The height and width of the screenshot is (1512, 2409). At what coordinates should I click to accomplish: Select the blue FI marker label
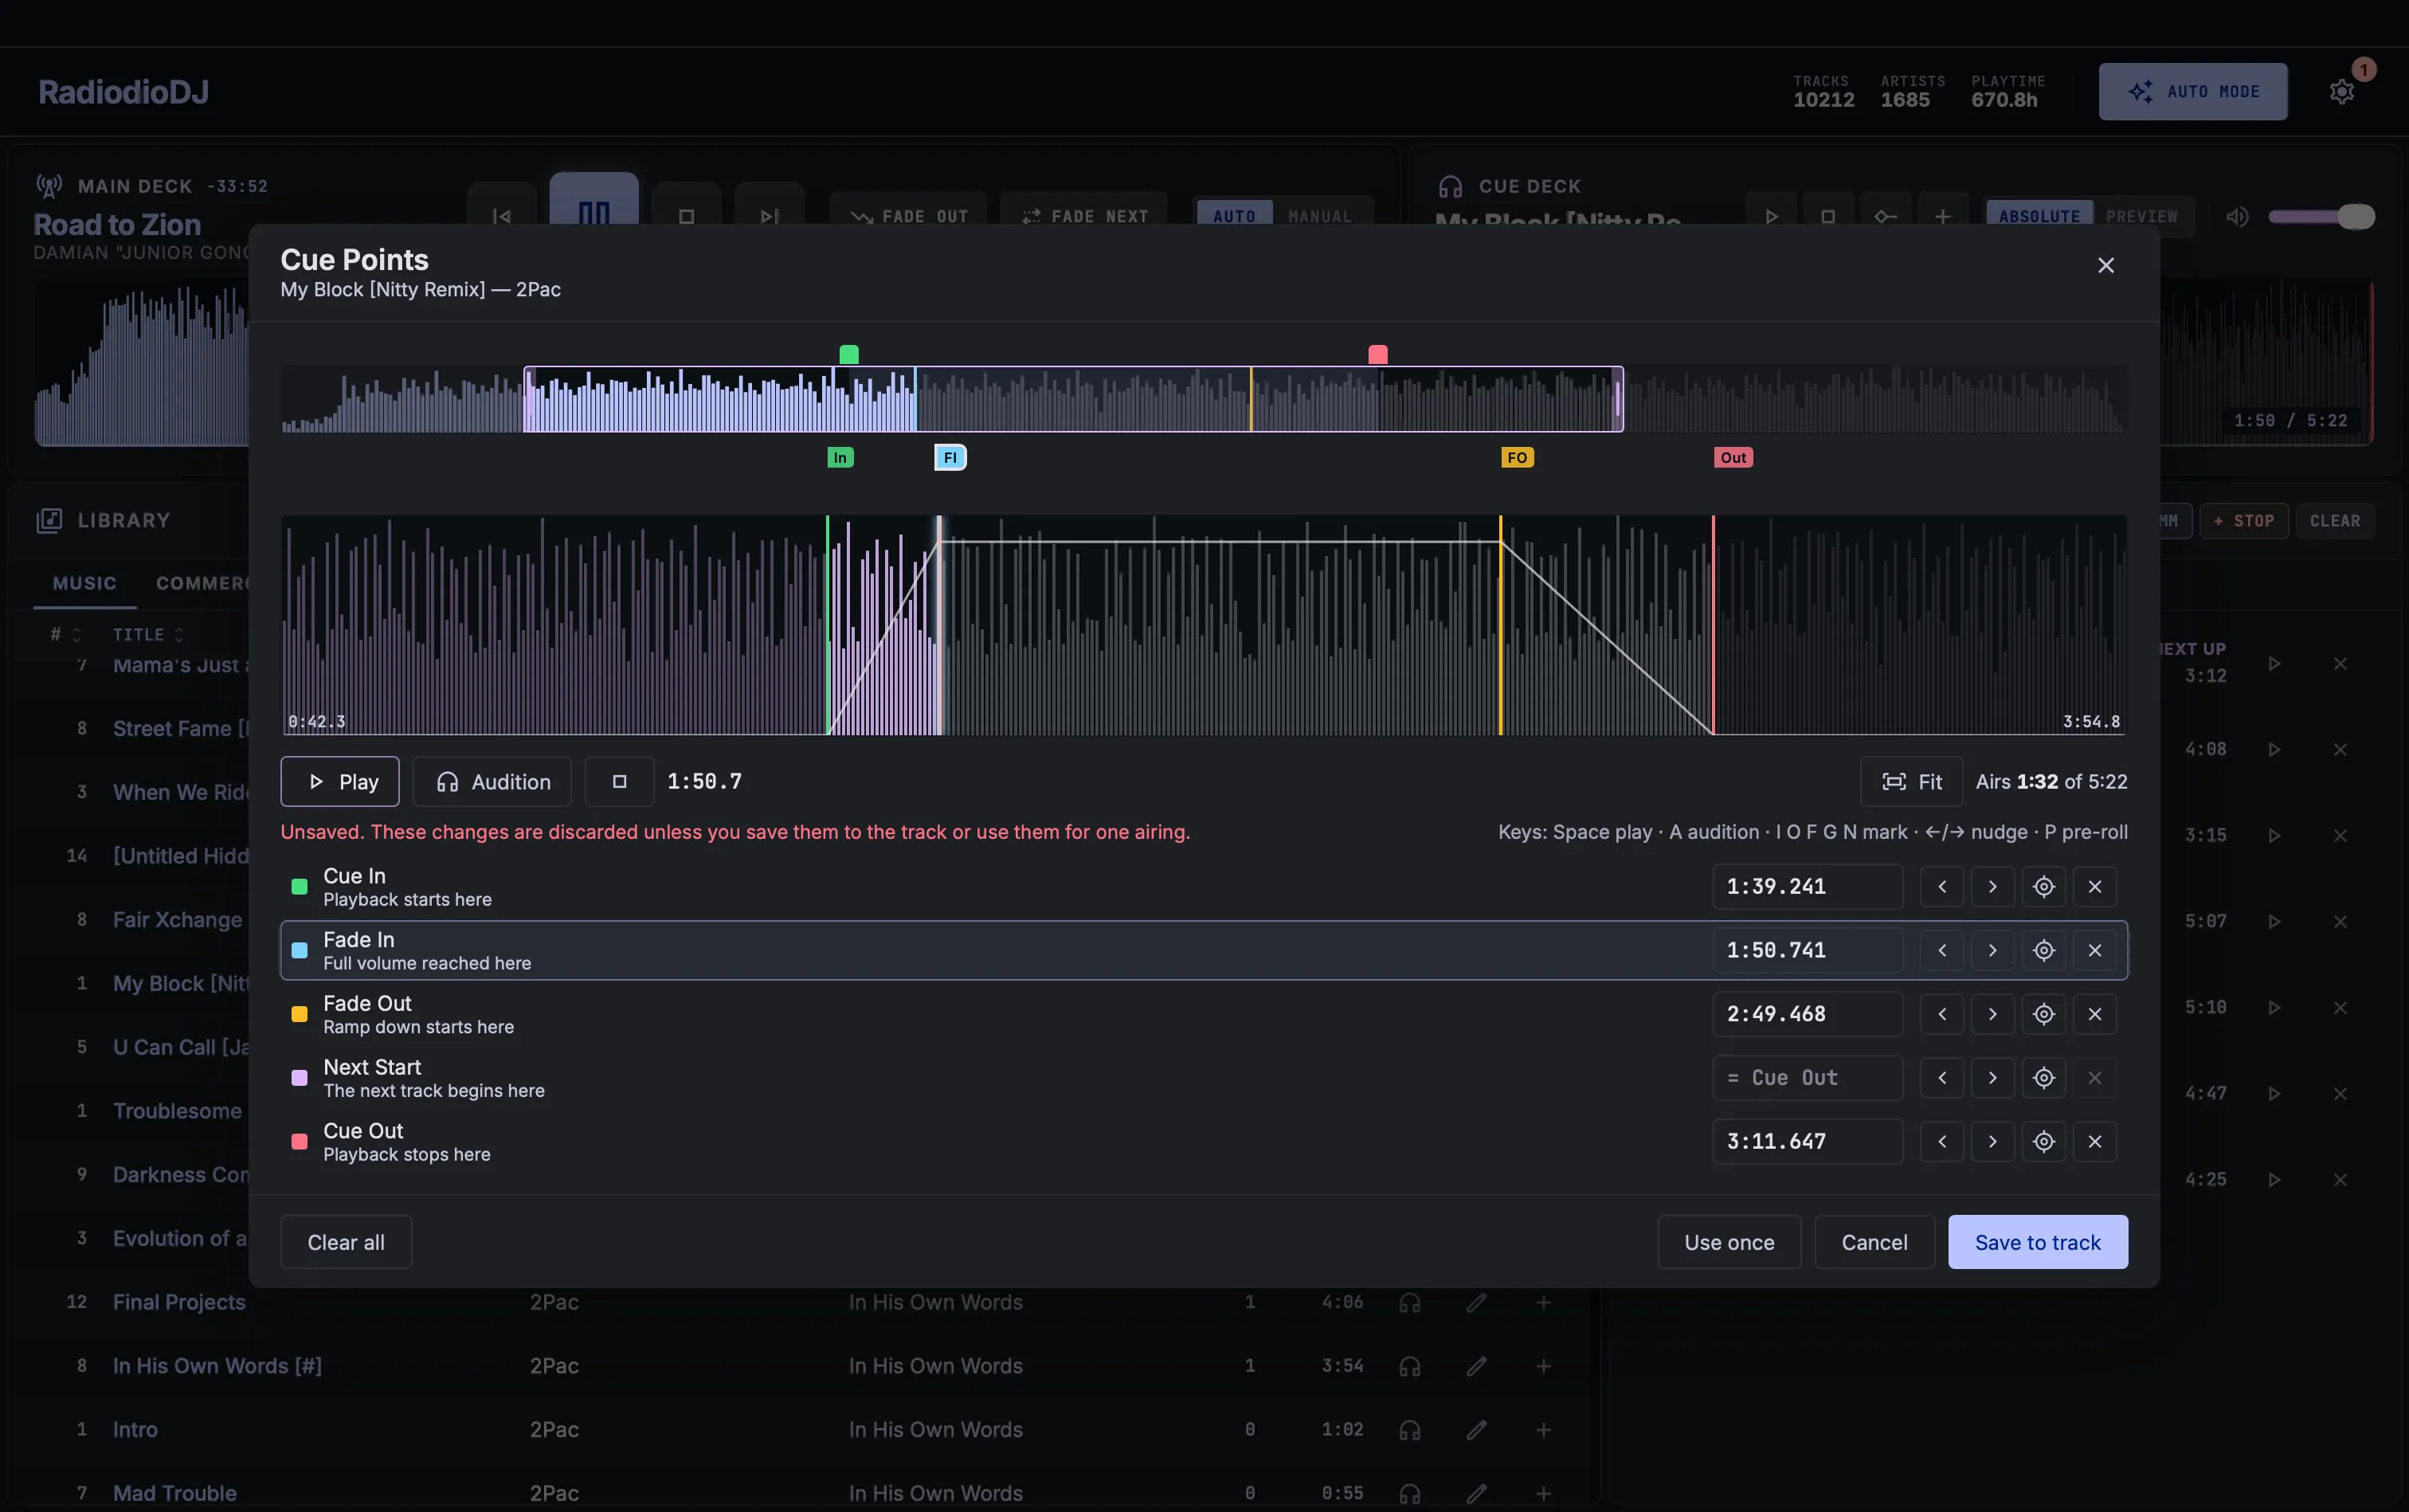click(x=950, y=457)
